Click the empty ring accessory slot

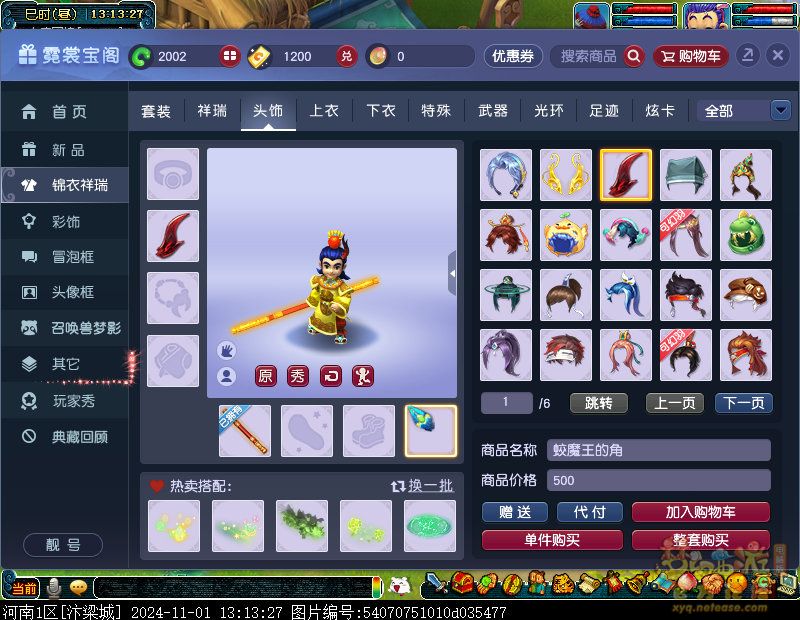pyautogui.click(x=173, y=174)
